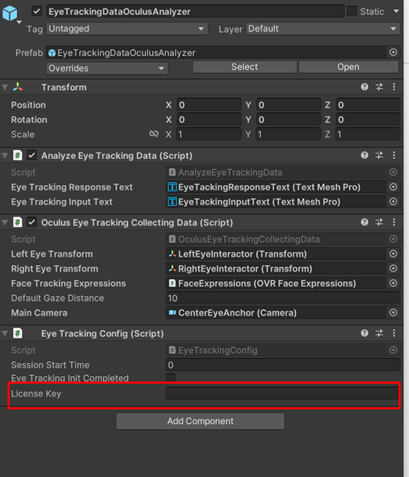Pick object for Main Camera field
The height and width of the screenshot is (477, 409).
pos(393,313)
